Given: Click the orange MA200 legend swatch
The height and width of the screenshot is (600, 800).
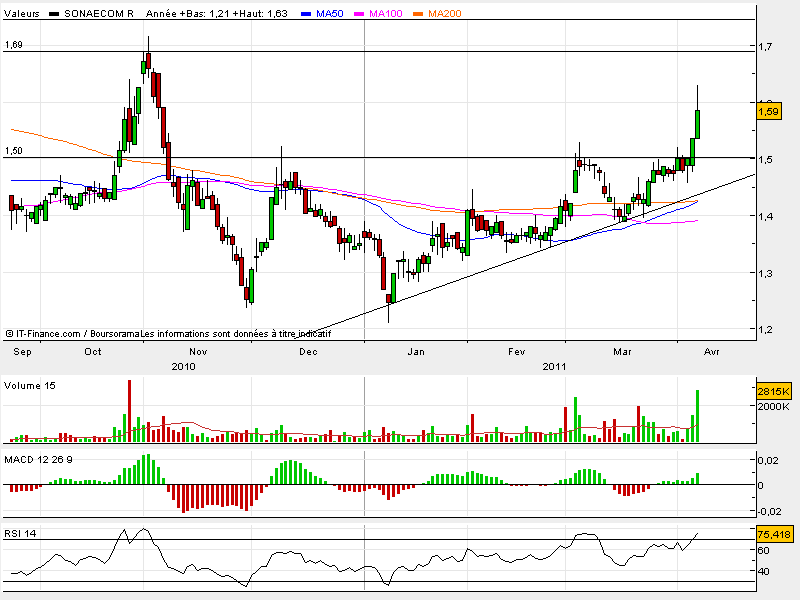Looking at the screenshot, I should pos(418,14).
